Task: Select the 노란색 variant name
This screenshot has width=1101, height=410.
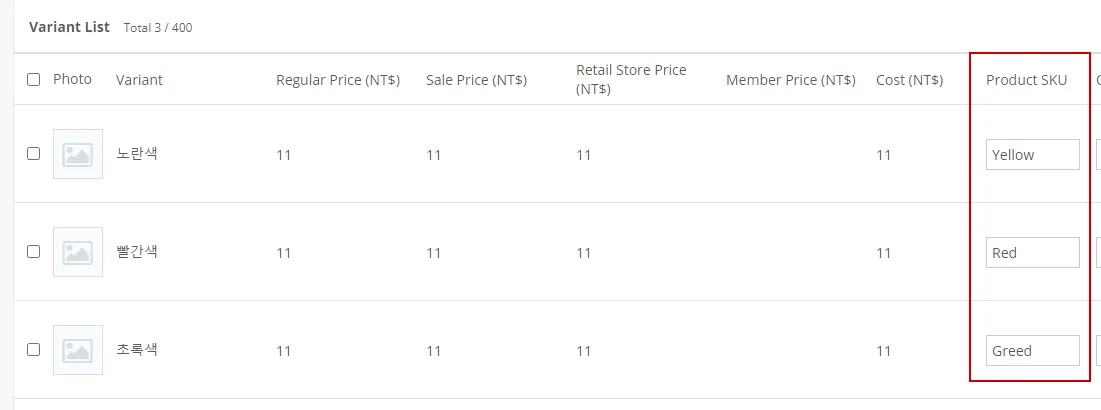Action: coord(137,154)
